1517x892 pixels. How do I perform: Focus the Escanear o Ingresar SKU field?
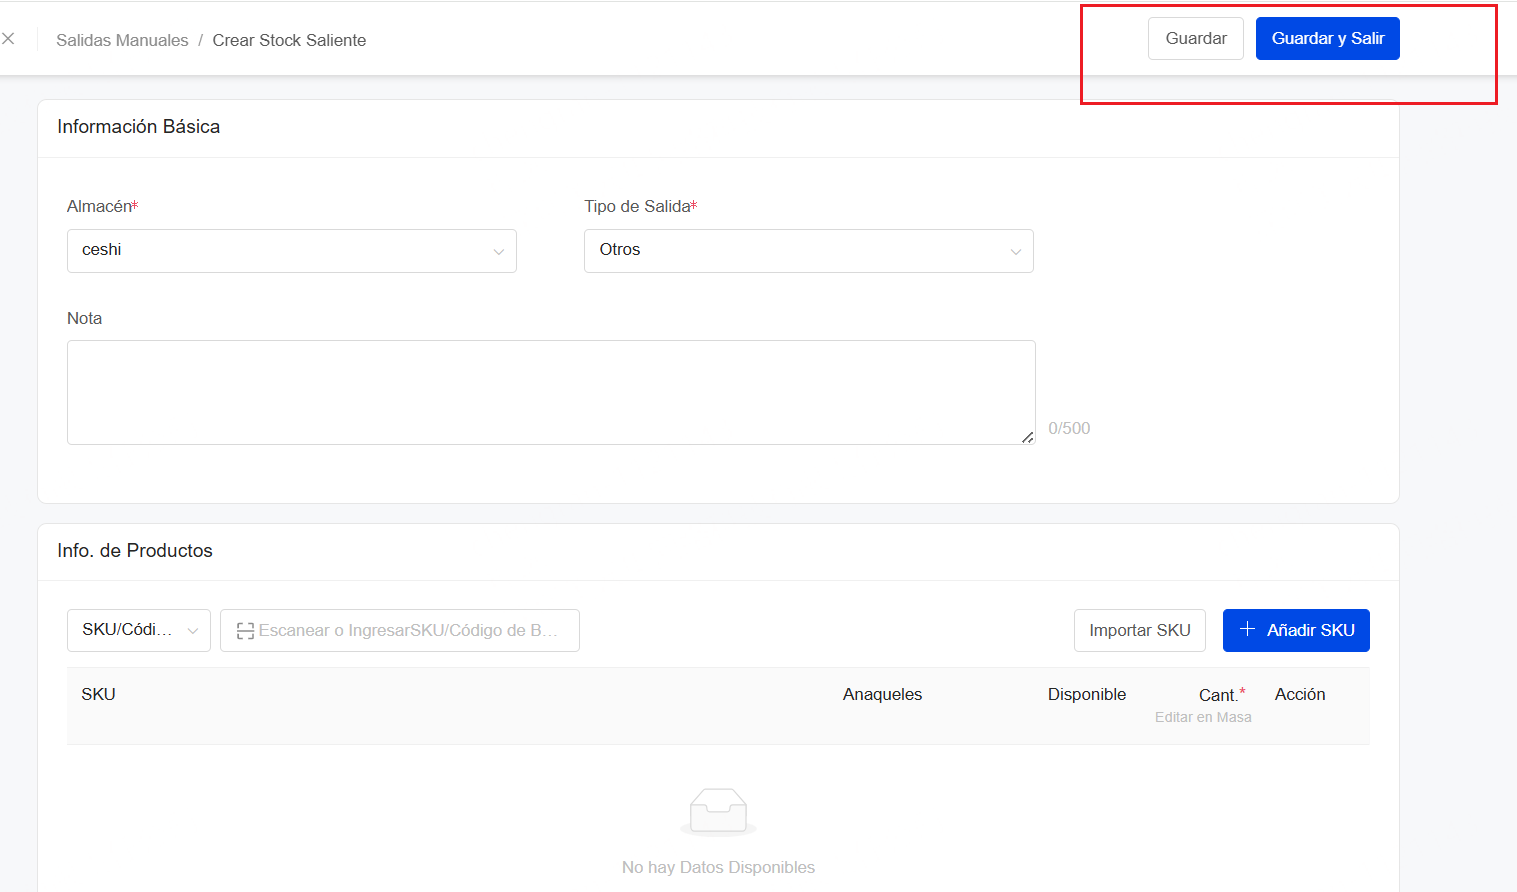coord(400,630)
